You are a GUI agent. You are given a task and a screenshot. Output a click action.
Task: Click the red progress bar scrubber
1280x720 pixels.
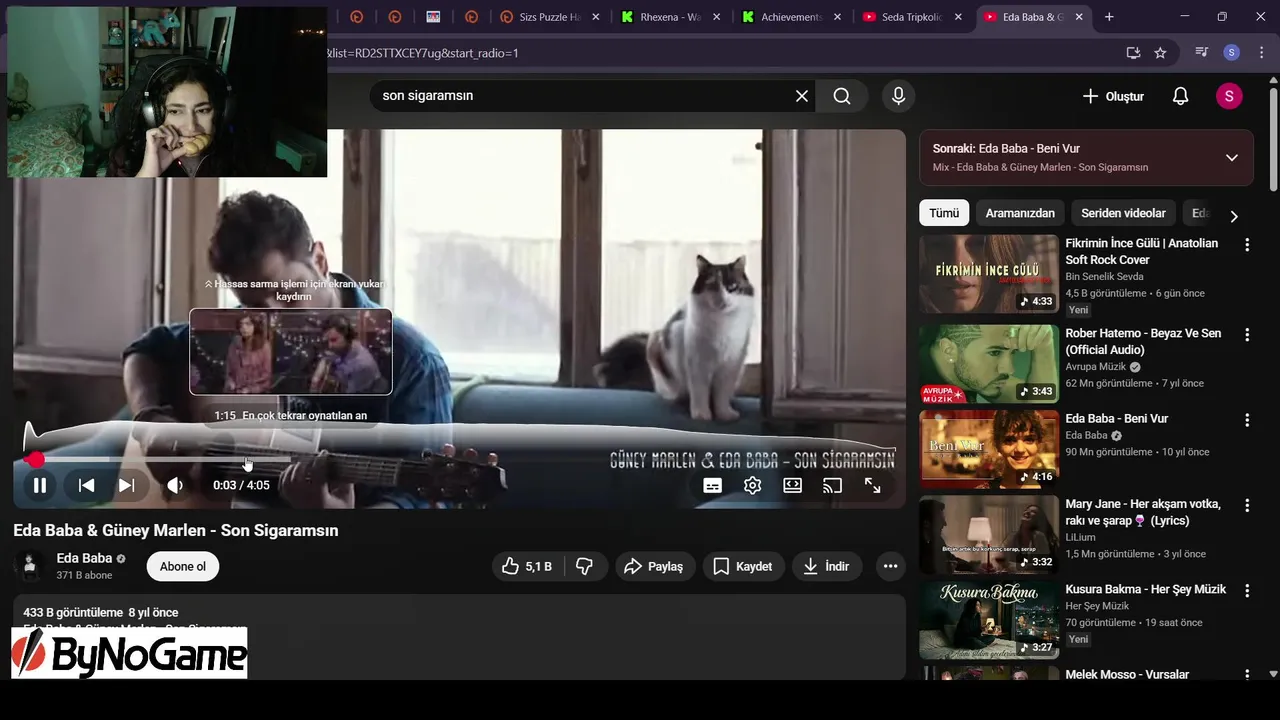[35, 459]
